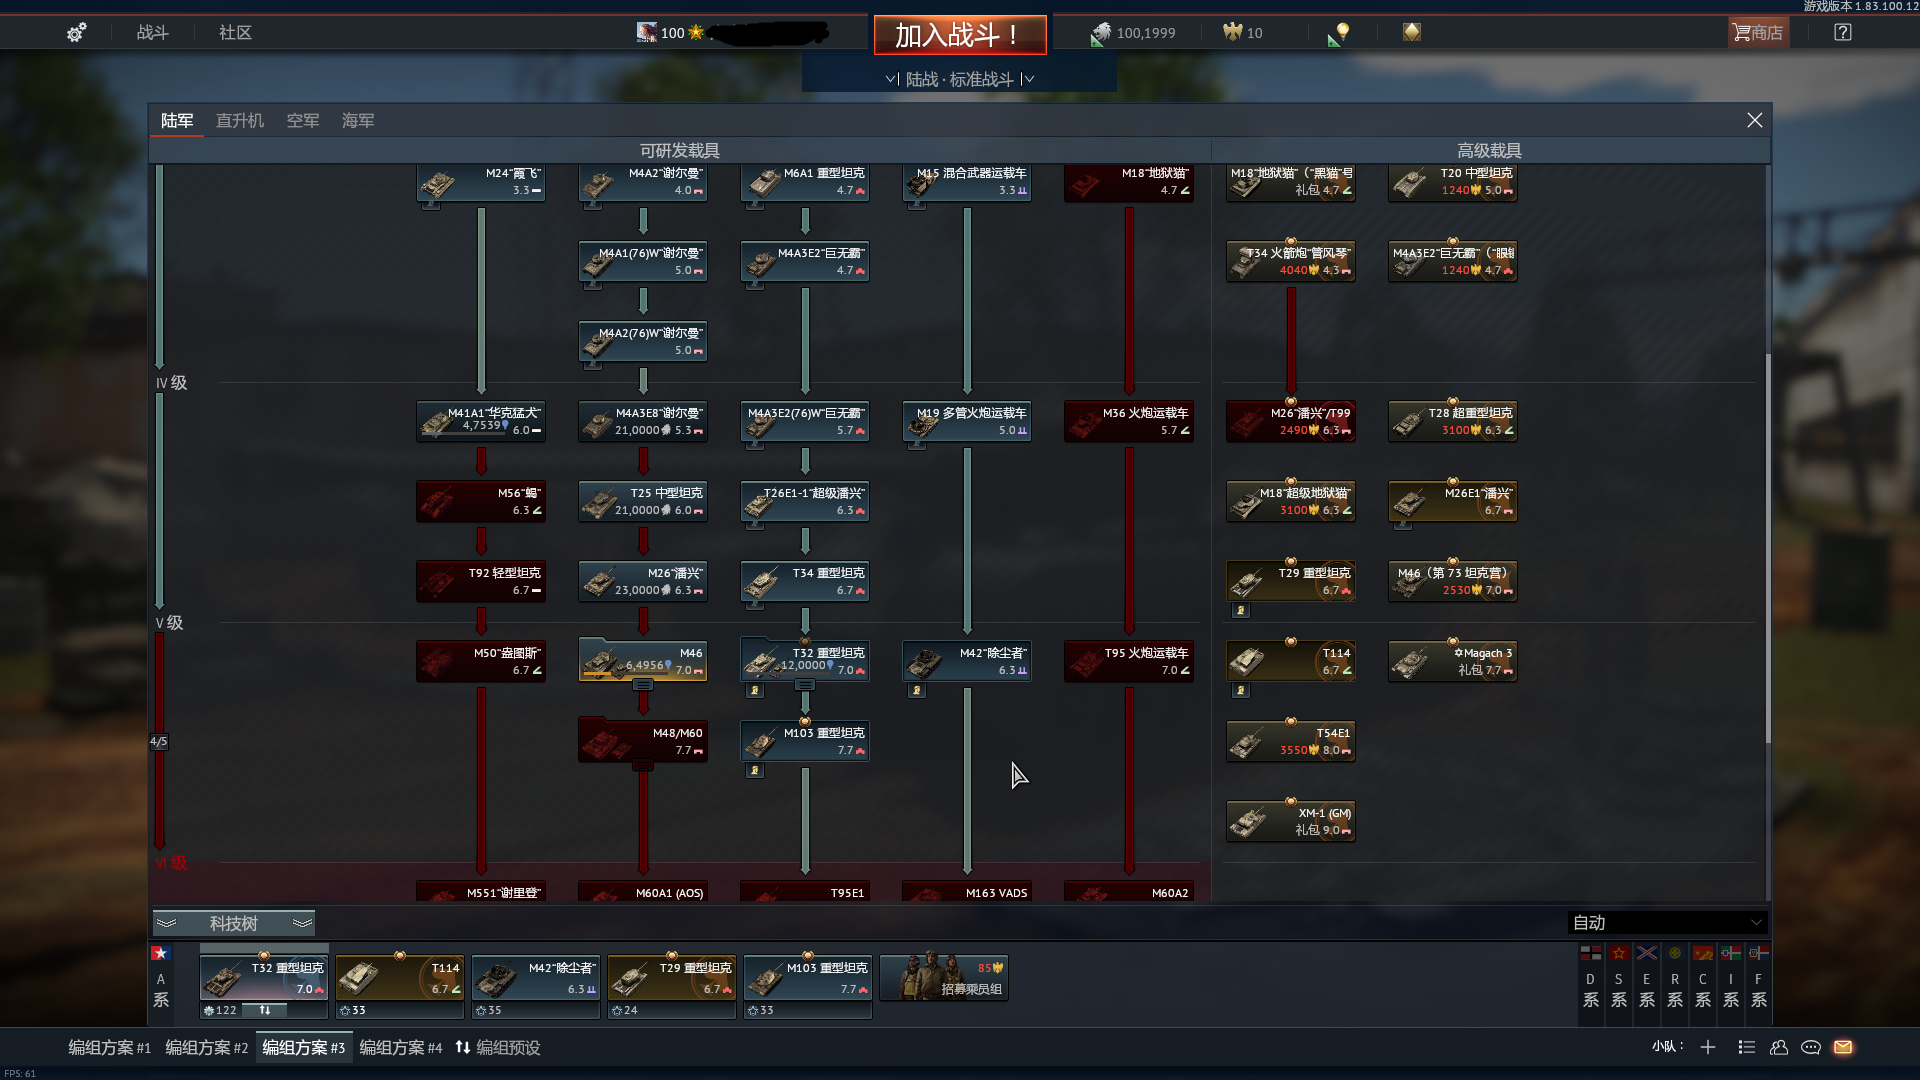Select the M56 蝎 vehicle card
1920x1080 pixels.
481,501
